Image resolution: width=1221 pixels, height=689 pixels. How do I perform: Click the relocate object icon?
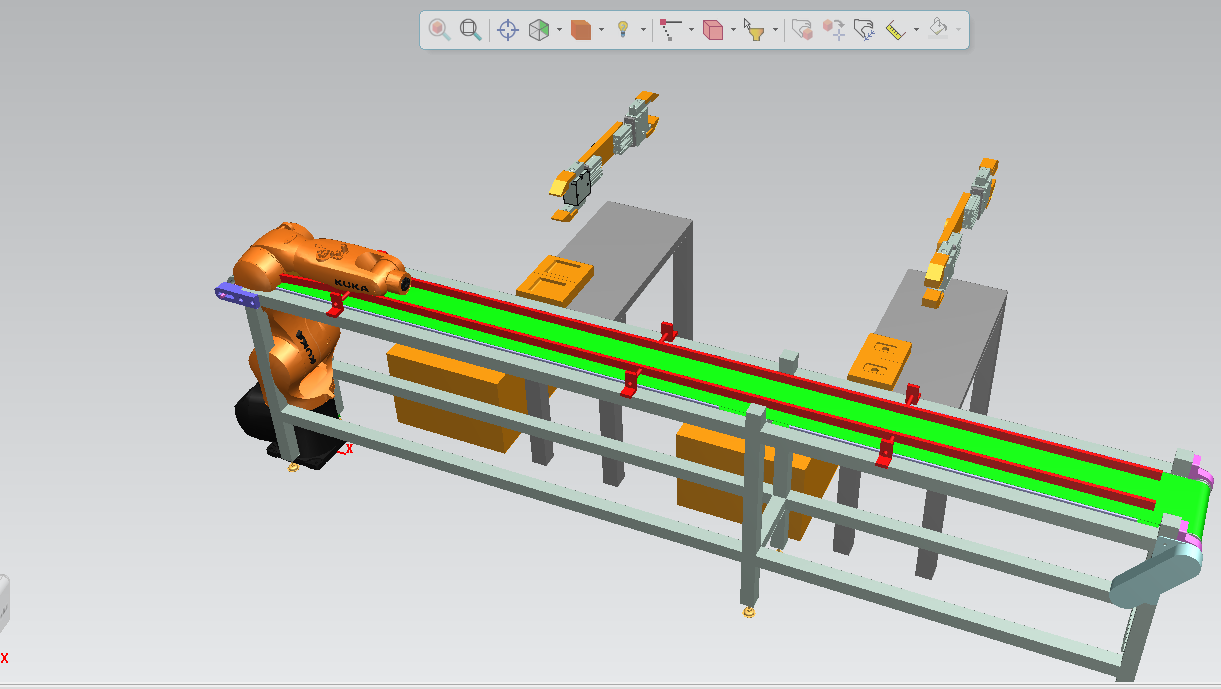tap(833, 30)
